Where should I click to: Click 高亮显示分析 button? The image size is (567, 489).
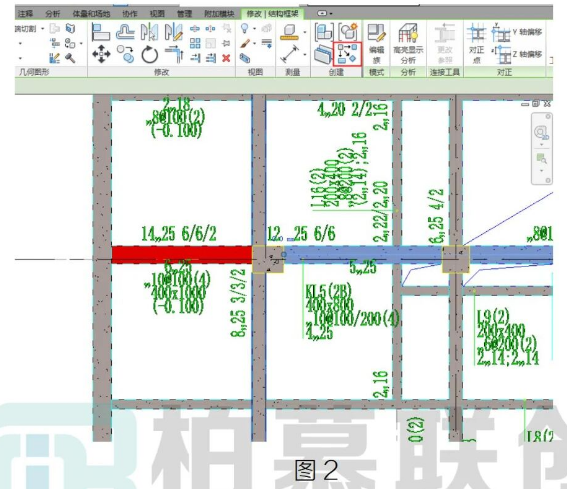click(408, 43)
